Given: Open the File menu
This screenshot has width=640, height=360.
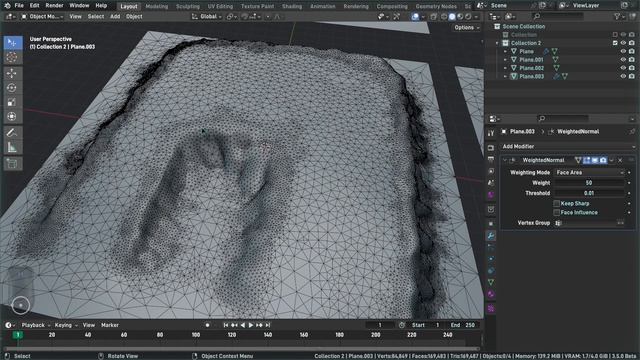Looking at the screenshot, I should point(19,6).
